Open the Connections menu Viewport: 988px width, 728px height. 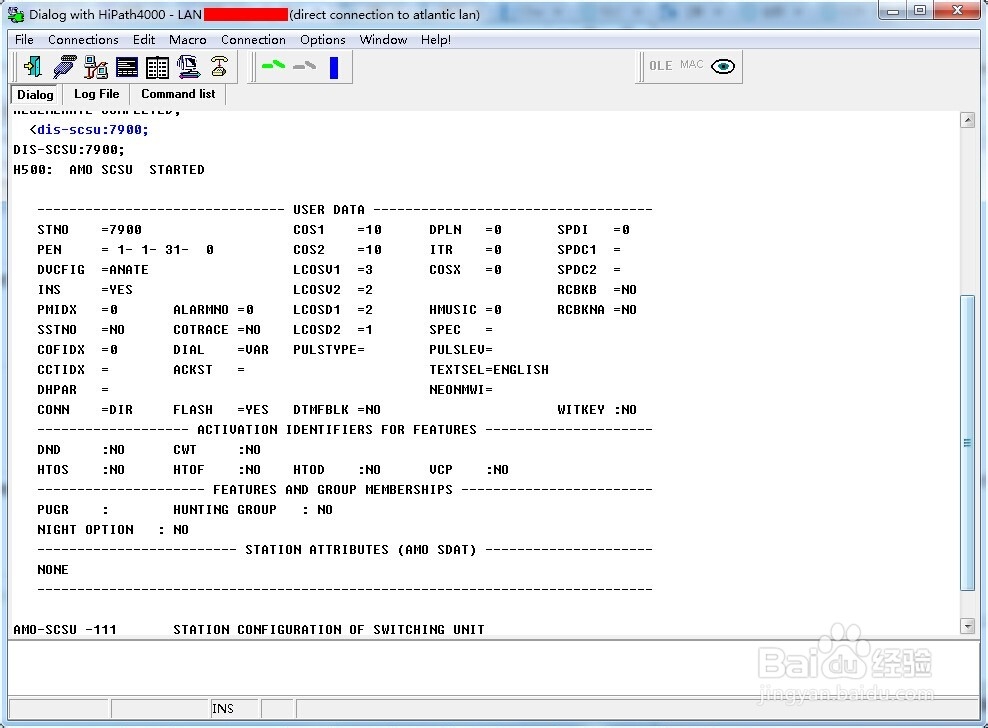83,40
